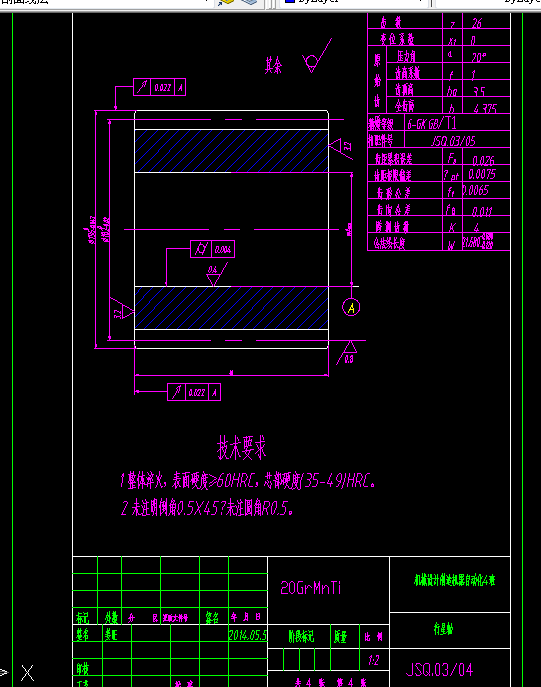Click the material text 20GrMnTi
541x687 pixels.
pos(311,588)
